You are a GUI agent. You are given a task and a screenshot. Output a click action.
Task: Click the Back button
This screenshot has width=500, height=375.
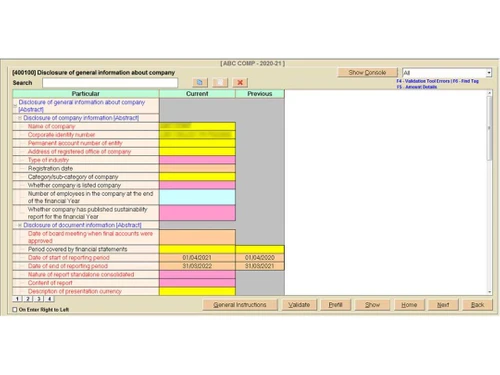pos(477,305)
